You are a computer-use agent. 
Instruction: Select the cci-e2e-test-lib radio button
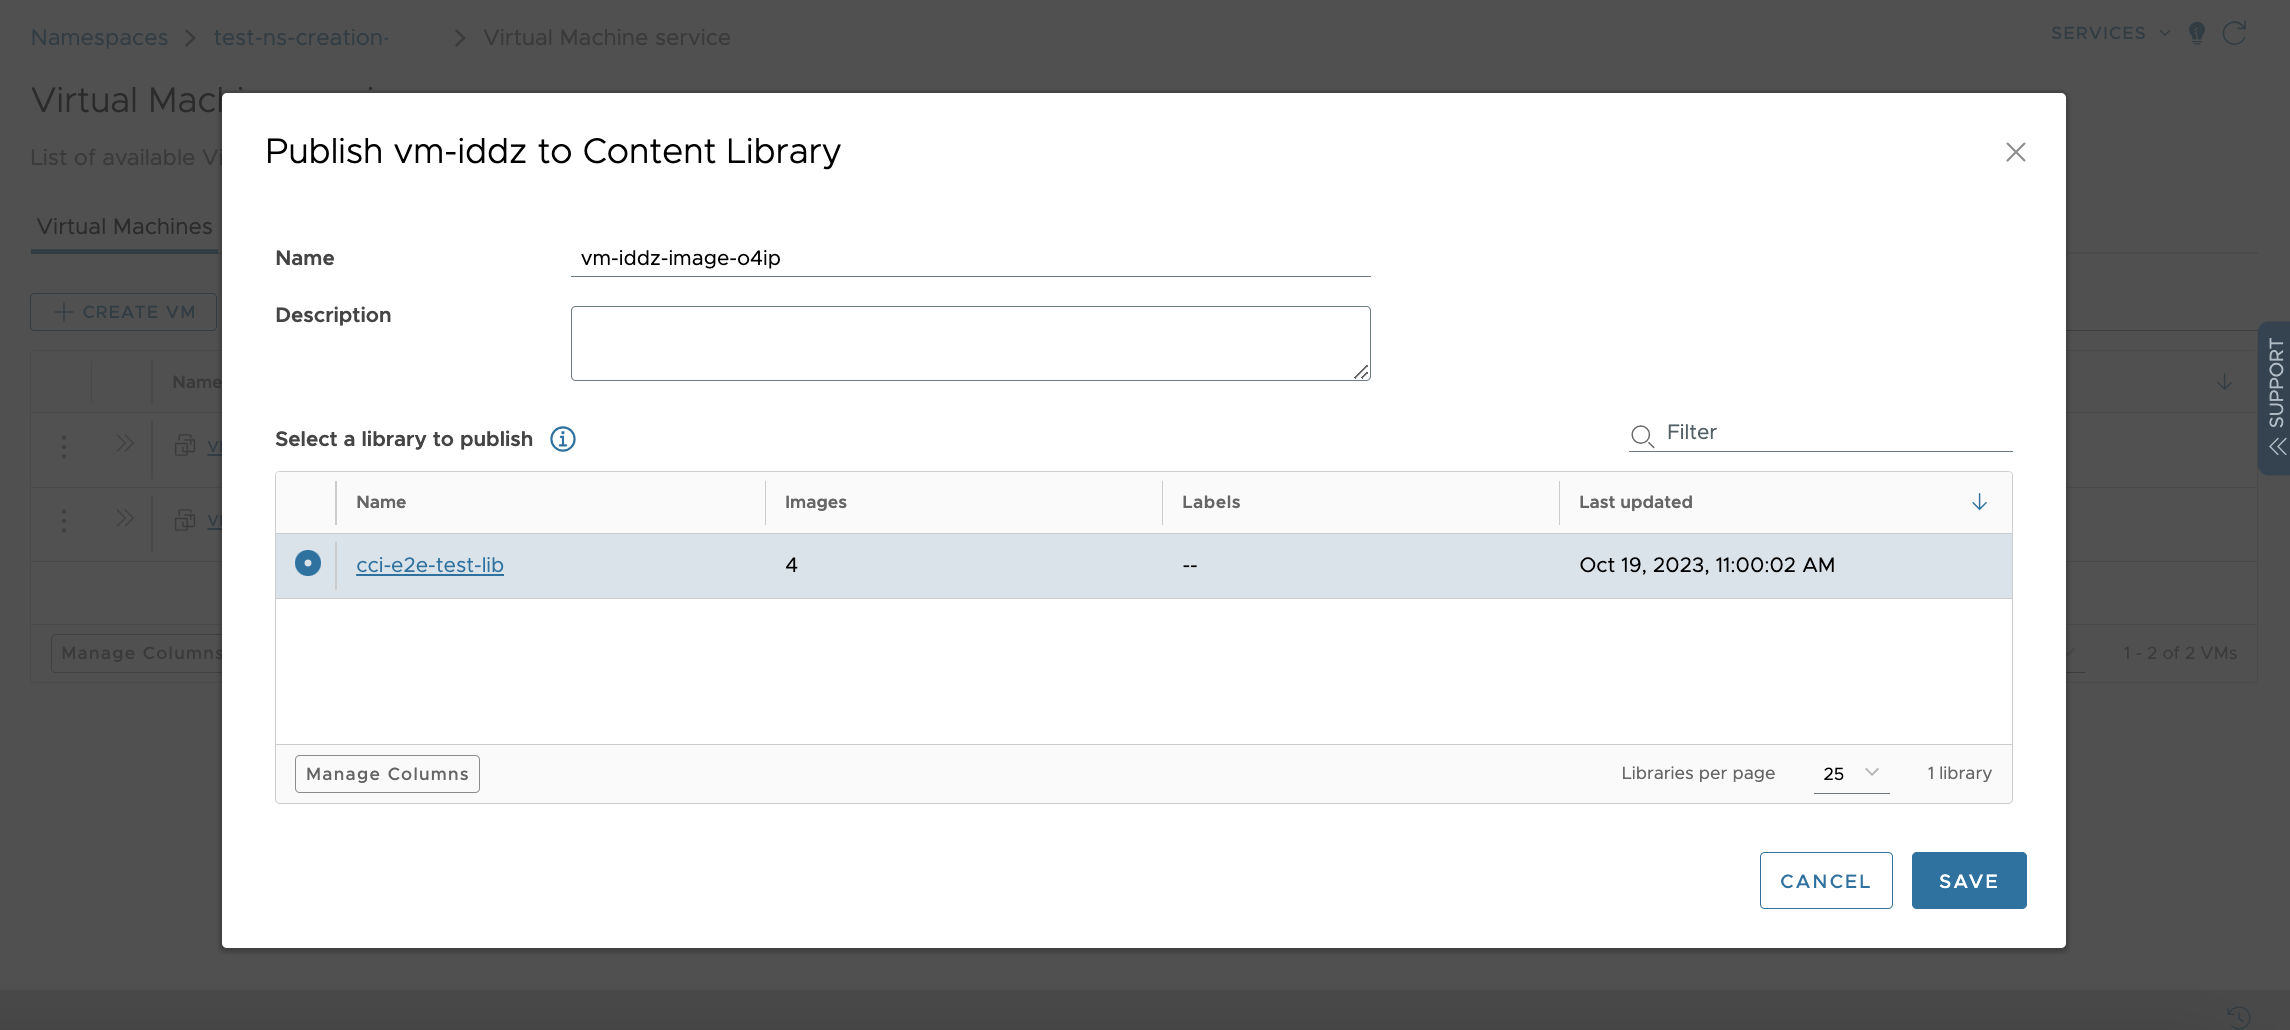(x=308, y=563)
